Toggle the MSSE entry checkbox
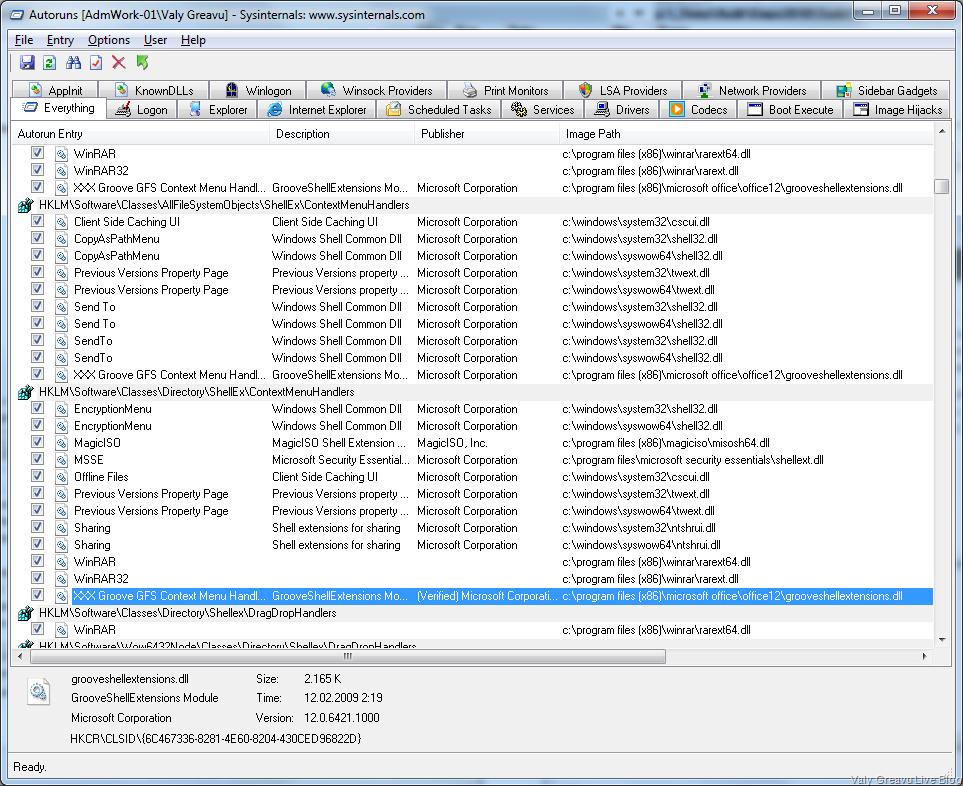 tap(38, 460)
